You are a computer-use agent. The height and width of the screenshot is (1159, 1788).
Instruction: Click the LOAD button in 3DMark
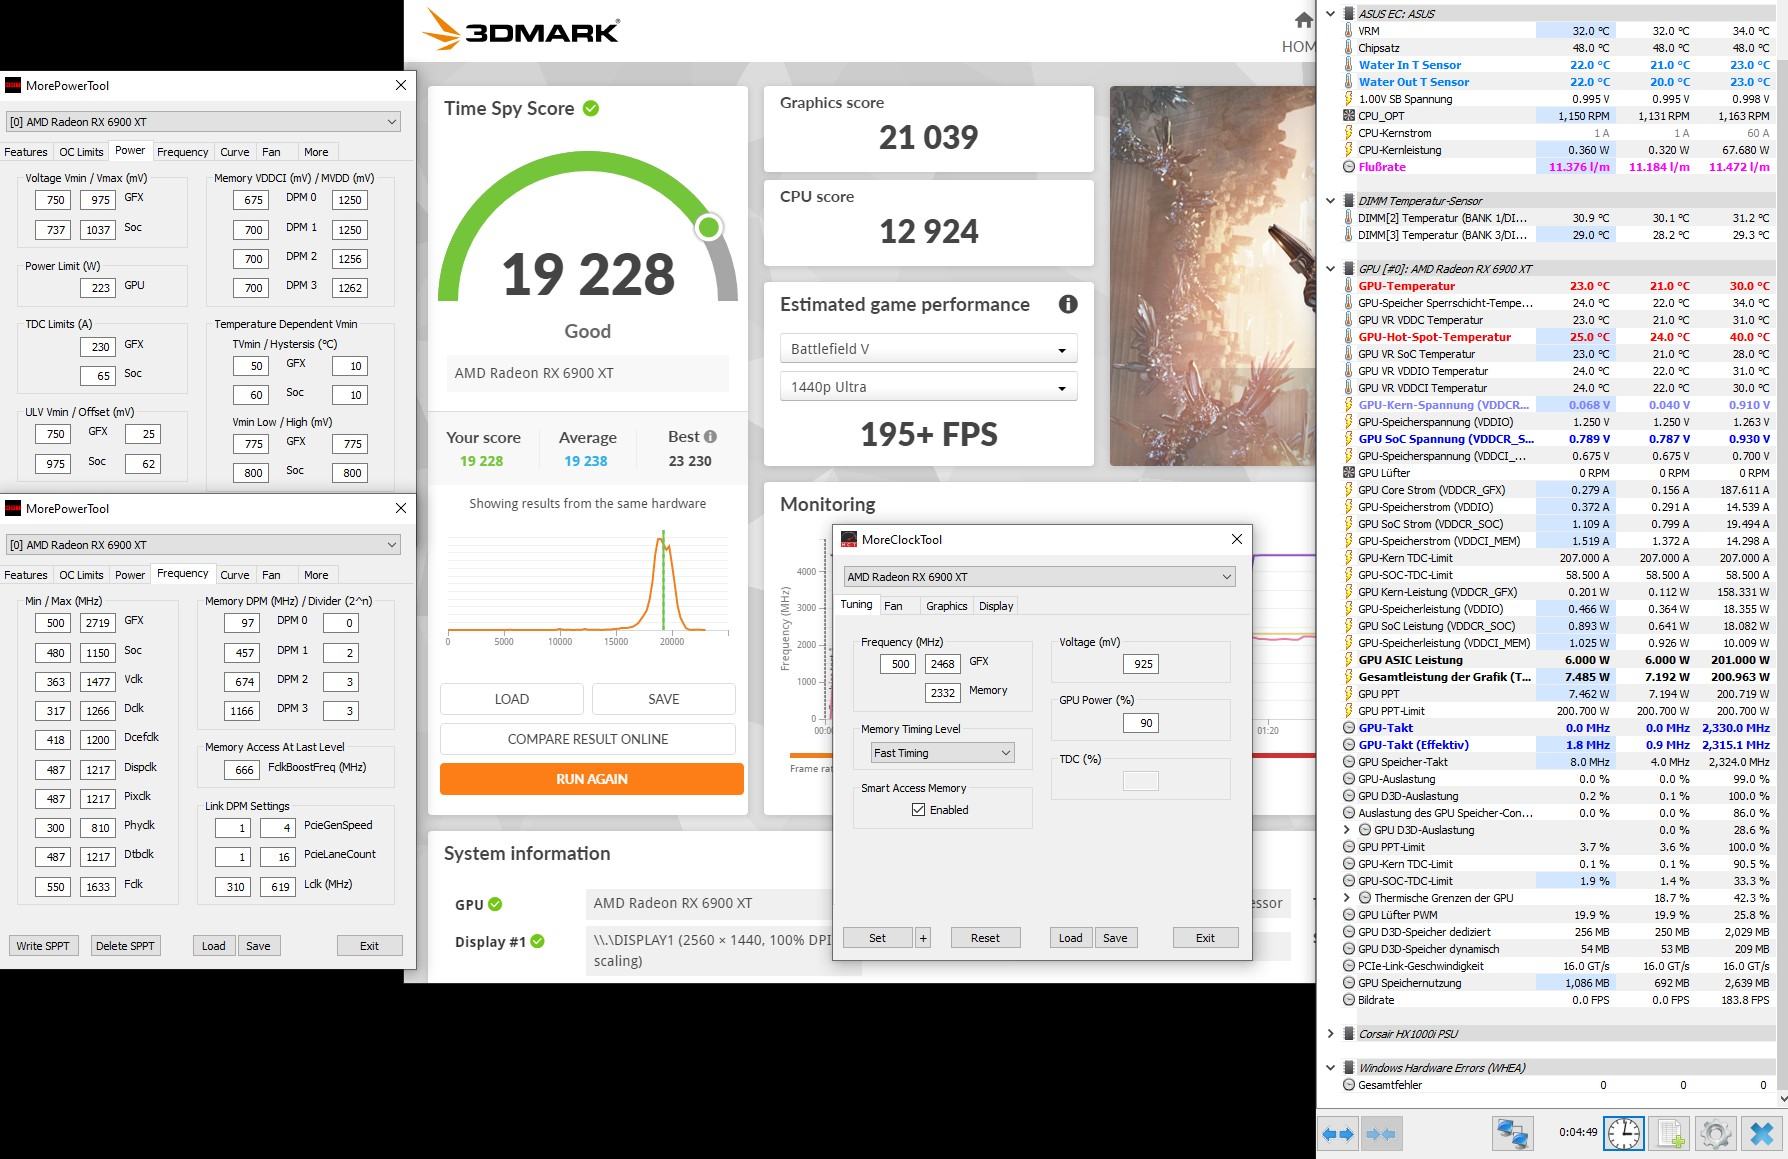click(x=512, y=699)
